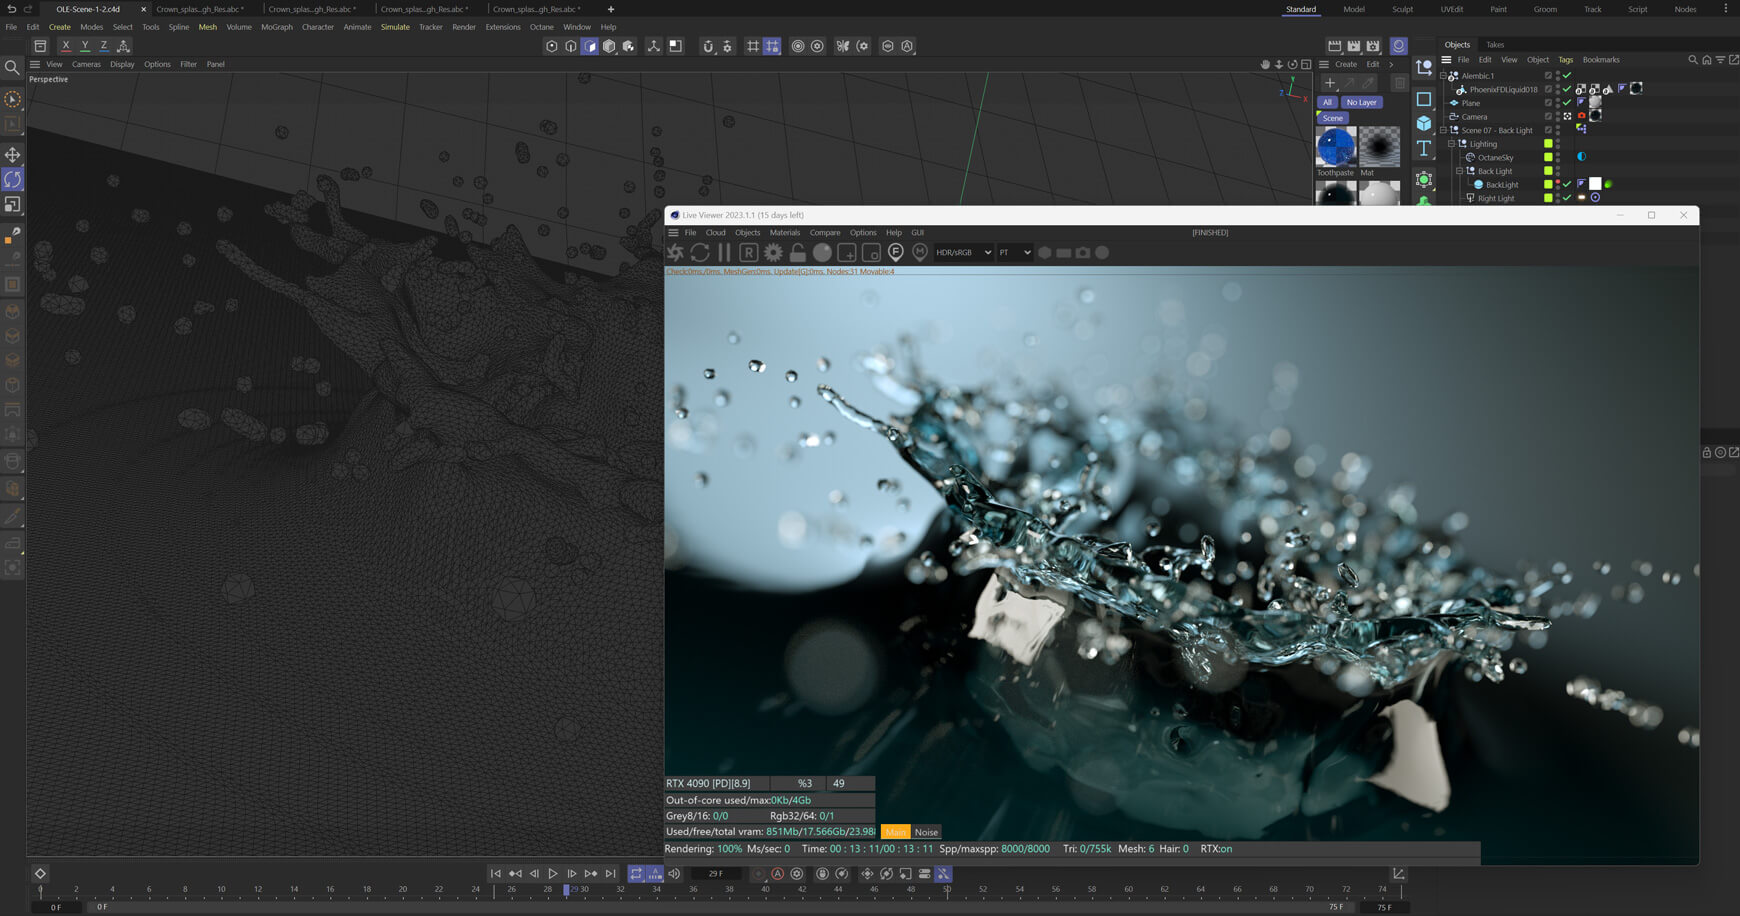
Task: Toggle camera lock icon in Live Viewer
Action: point(797,253)
